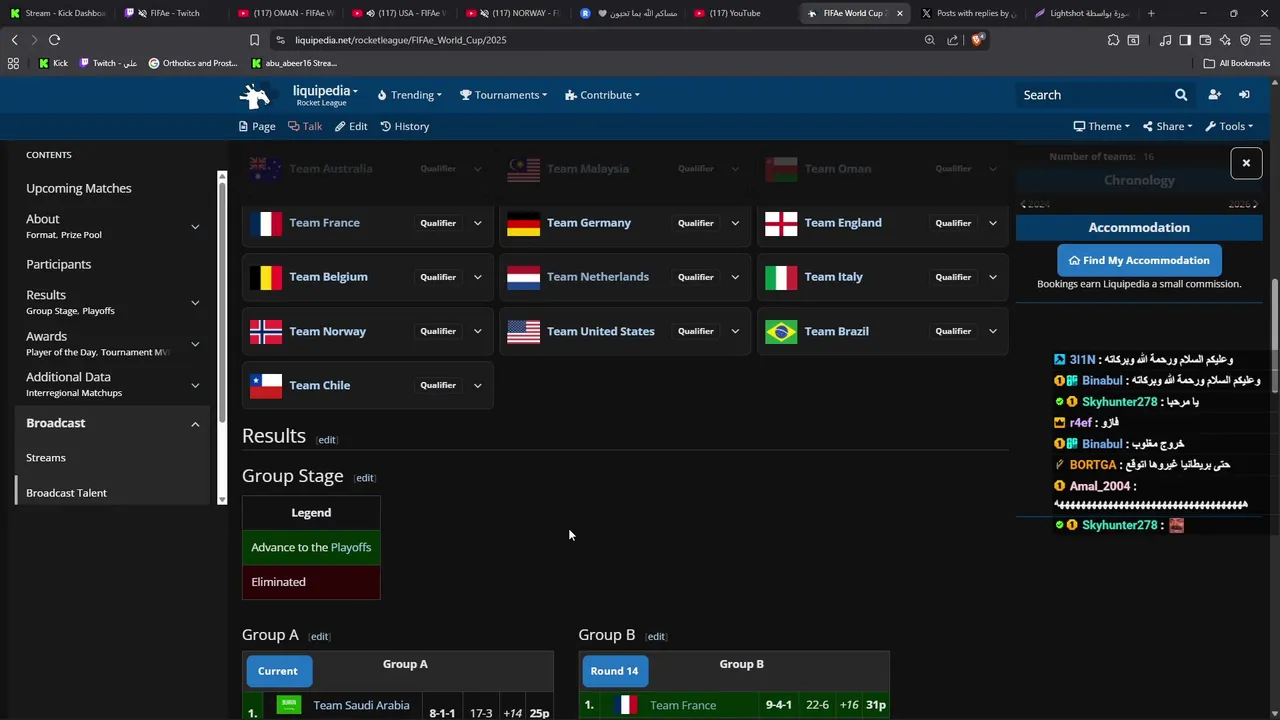Screen dimensions: 1280x720
Task: Open the Kick bookmark
Action: 54,63
